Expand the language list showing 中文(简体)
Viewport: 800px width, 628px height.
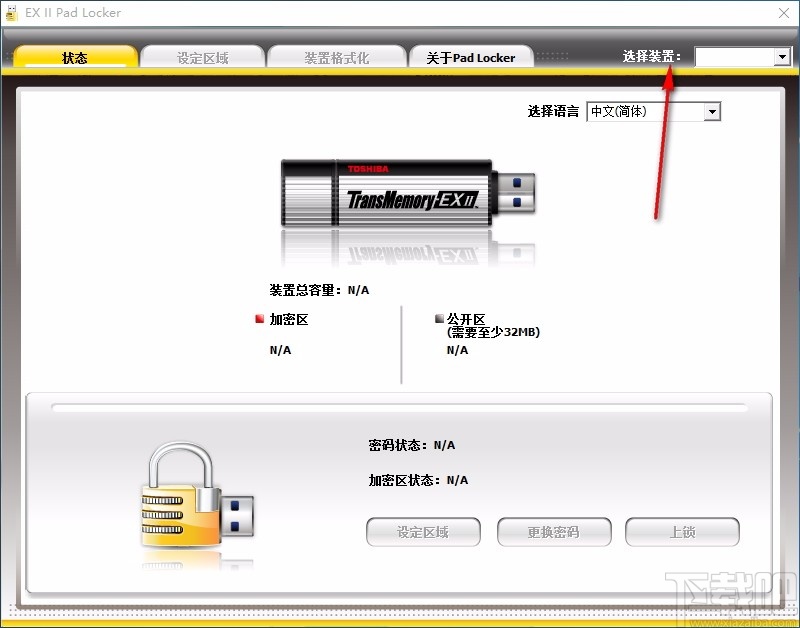coord(712,111)
